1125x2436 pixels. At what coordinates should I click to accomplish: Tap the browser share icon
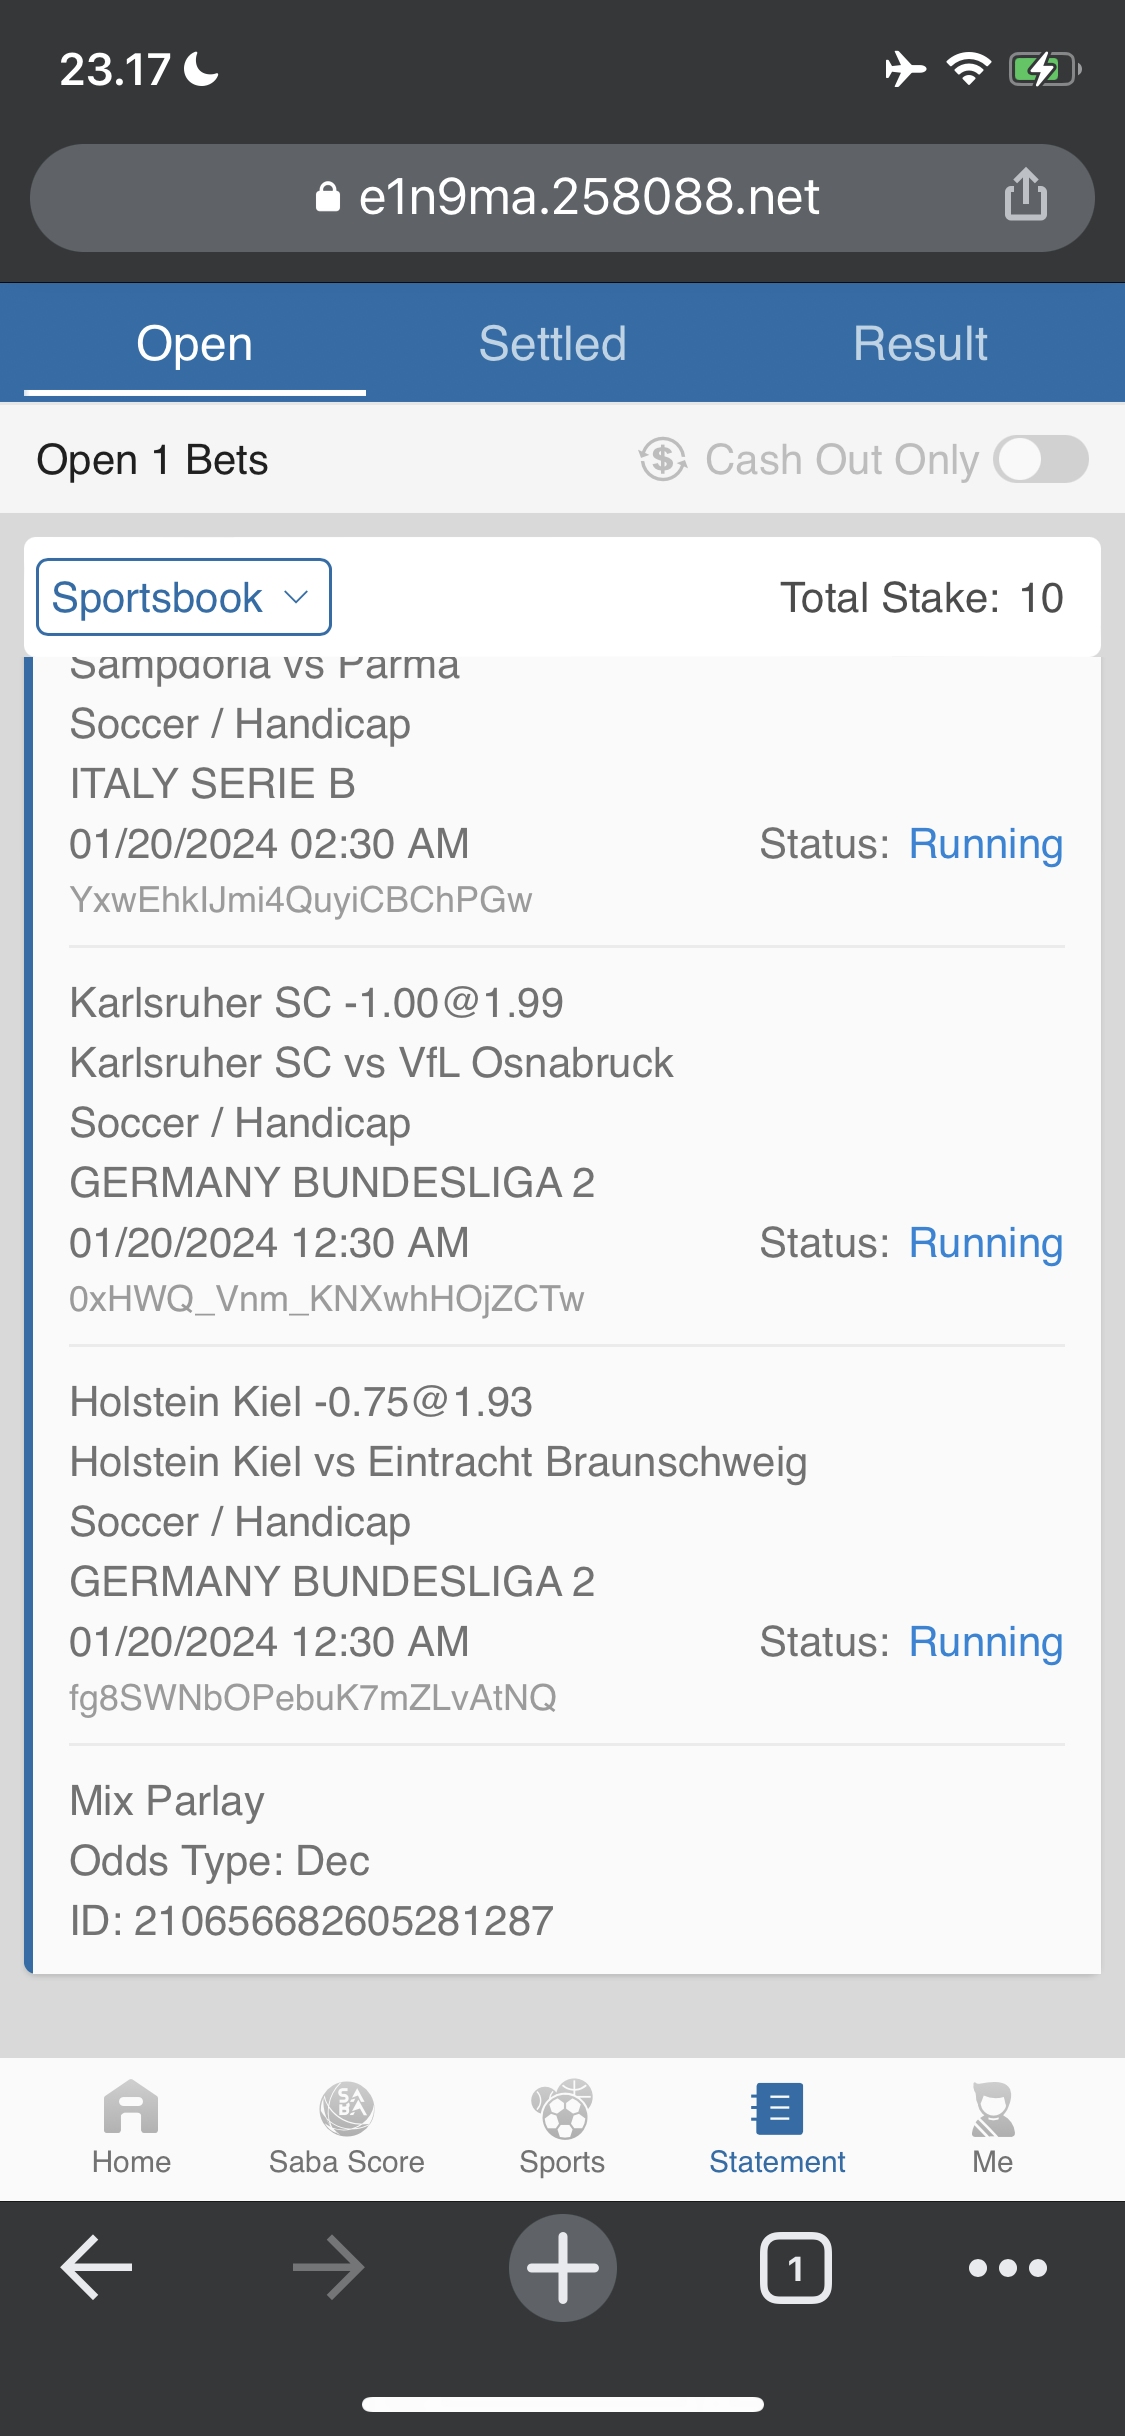pos(1025,194)
